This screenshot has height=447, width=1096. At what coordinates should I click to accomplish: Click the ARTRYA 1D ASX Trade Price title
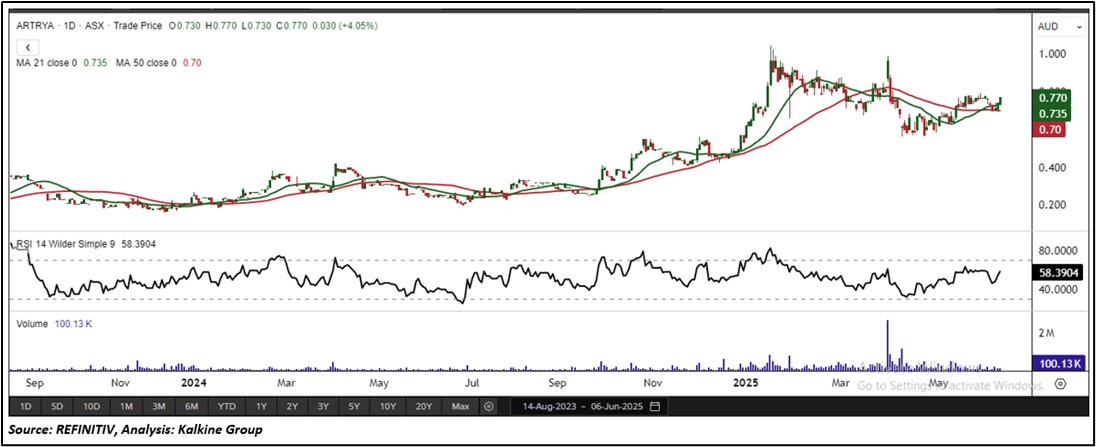(x=89, y=26)
